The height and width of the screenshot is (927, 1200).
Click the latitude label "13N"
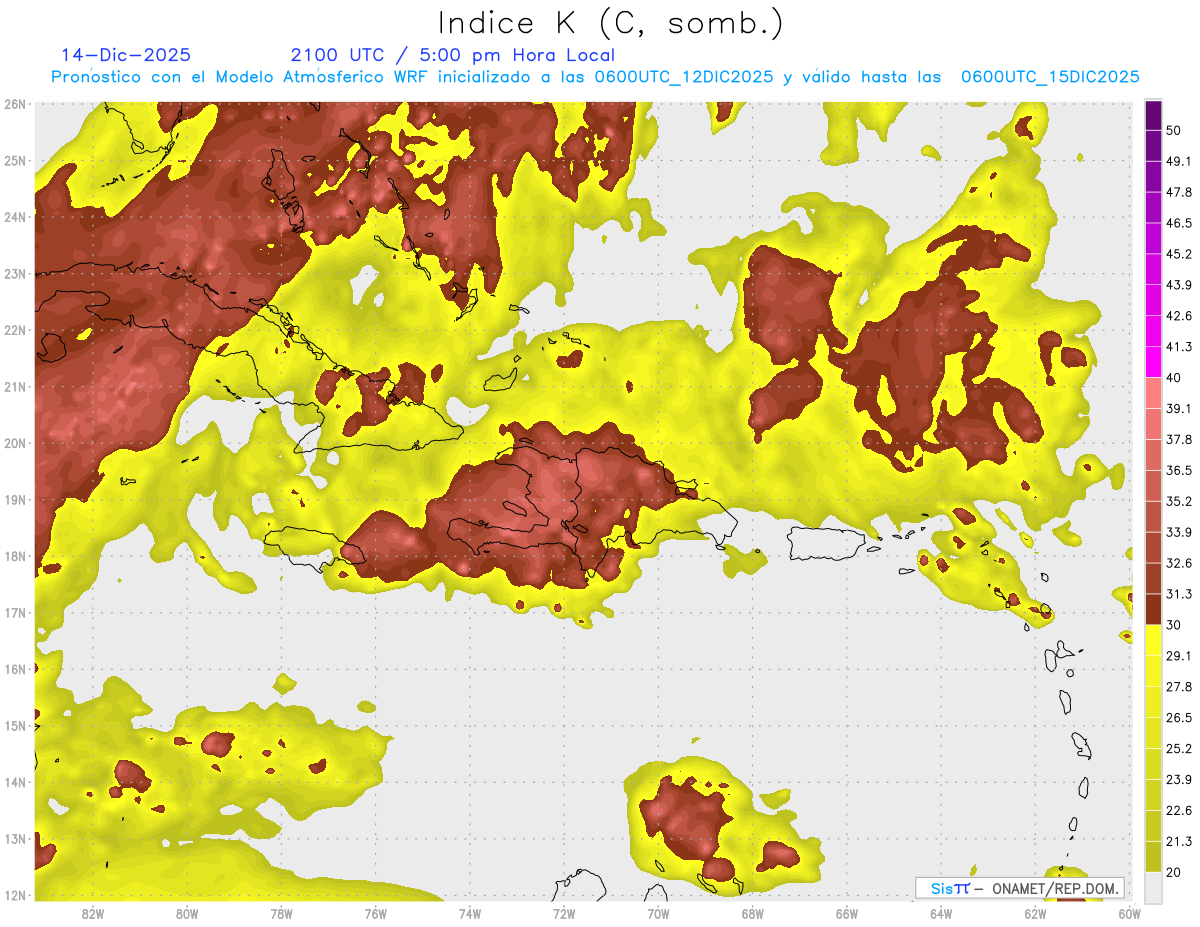click(15, 838)
